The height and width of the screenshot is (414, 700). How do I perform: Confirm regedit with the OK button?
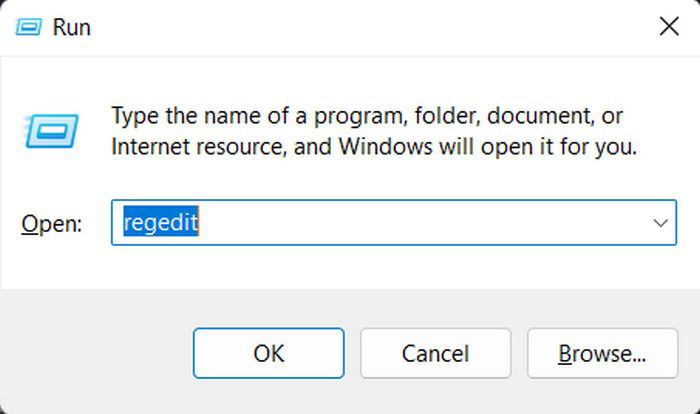click(269, 353)
